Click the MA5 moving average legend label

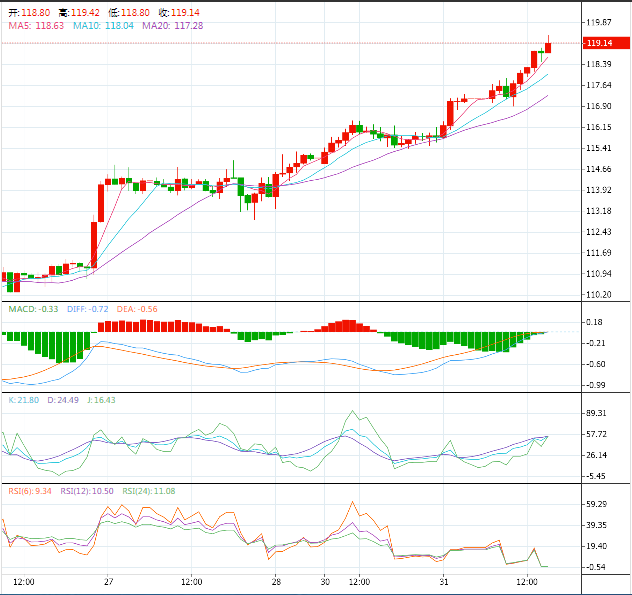point(36,25)
